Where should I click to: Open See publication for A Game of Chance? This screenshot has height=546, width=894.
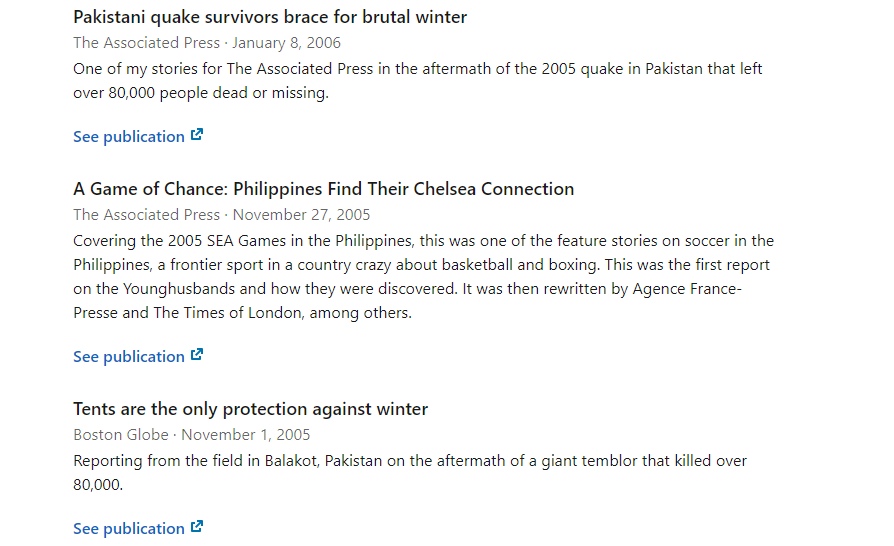coord(138,356)
